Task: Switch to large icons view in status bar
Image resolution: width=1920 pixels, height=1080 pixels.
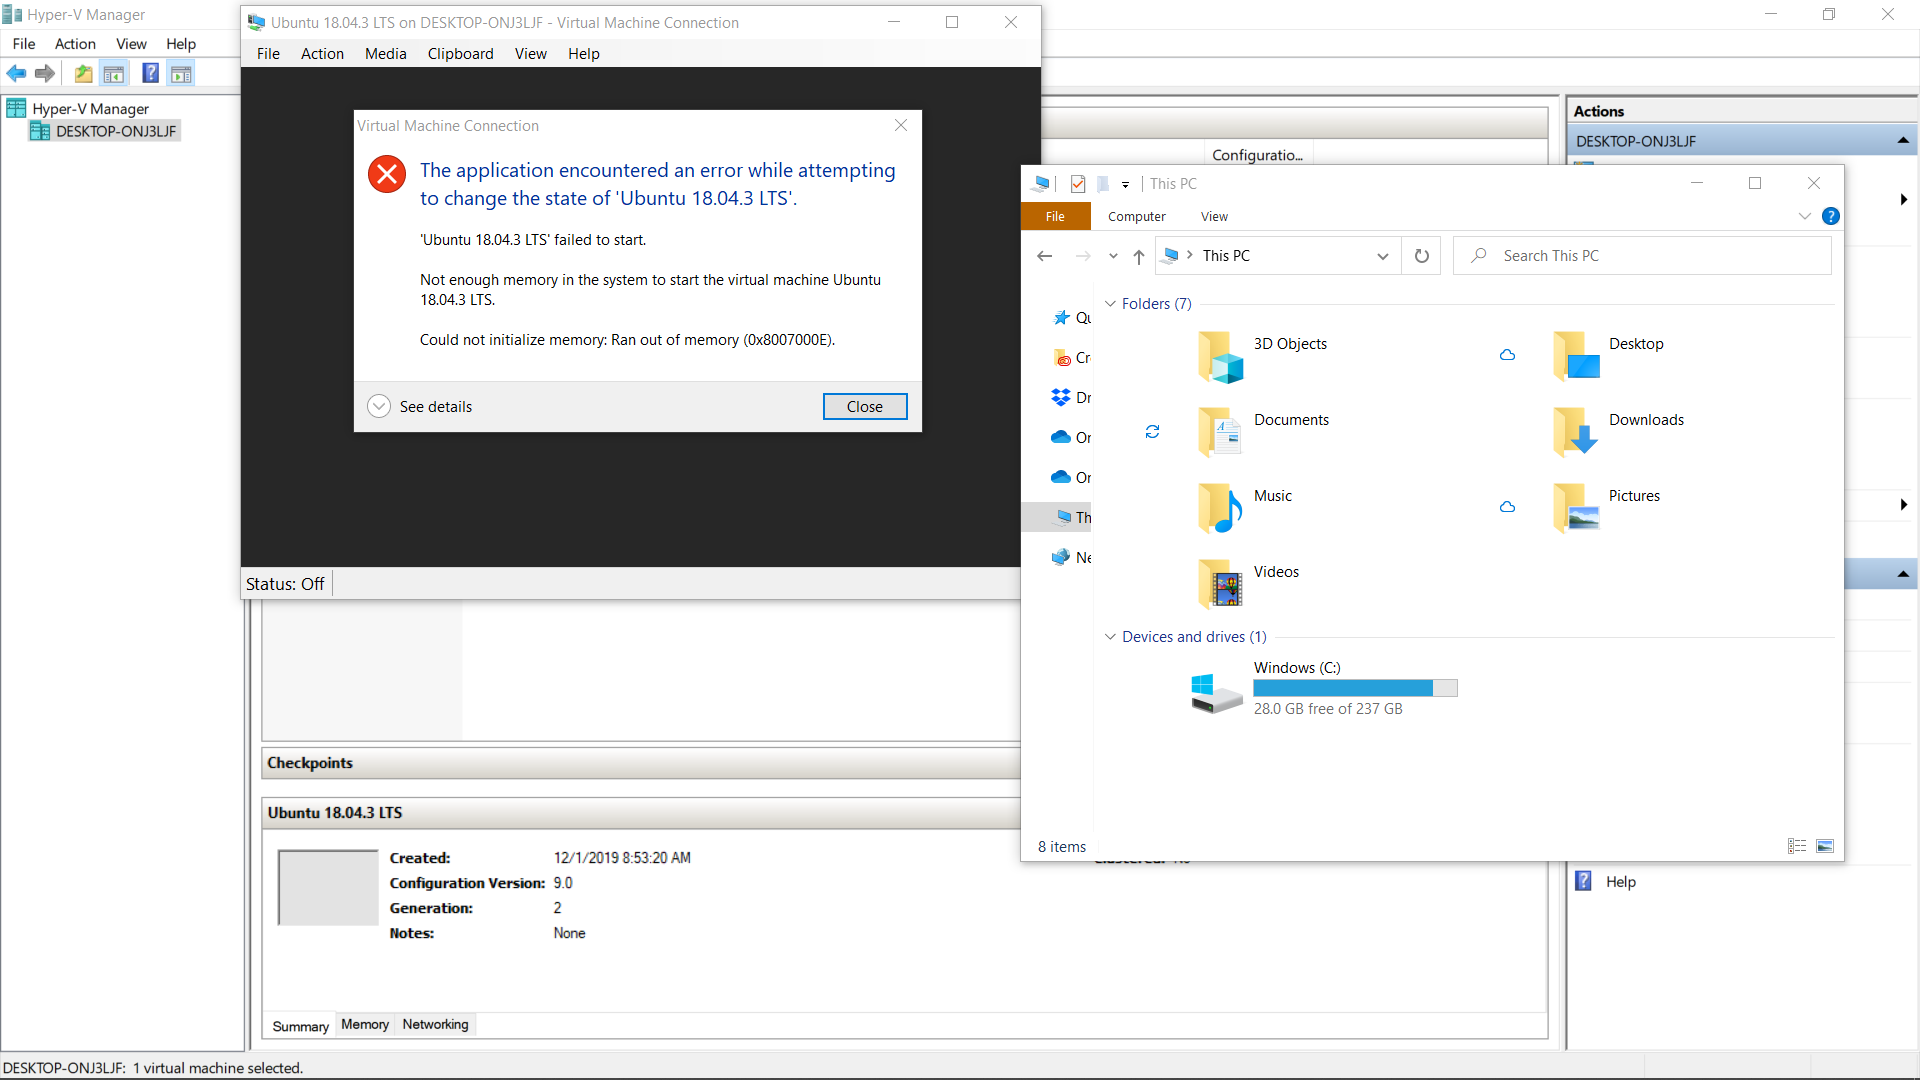Action: pos(1825,846)
